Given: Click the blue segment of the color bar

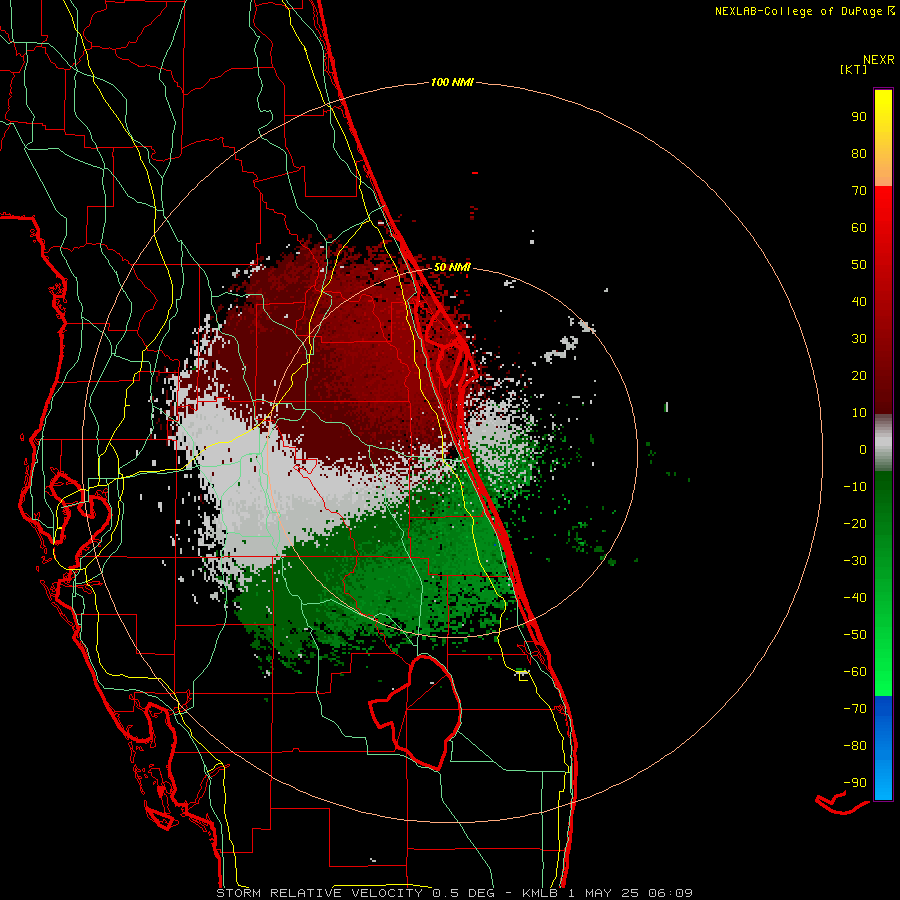Looking at the screenshot, I should (883, 748).
